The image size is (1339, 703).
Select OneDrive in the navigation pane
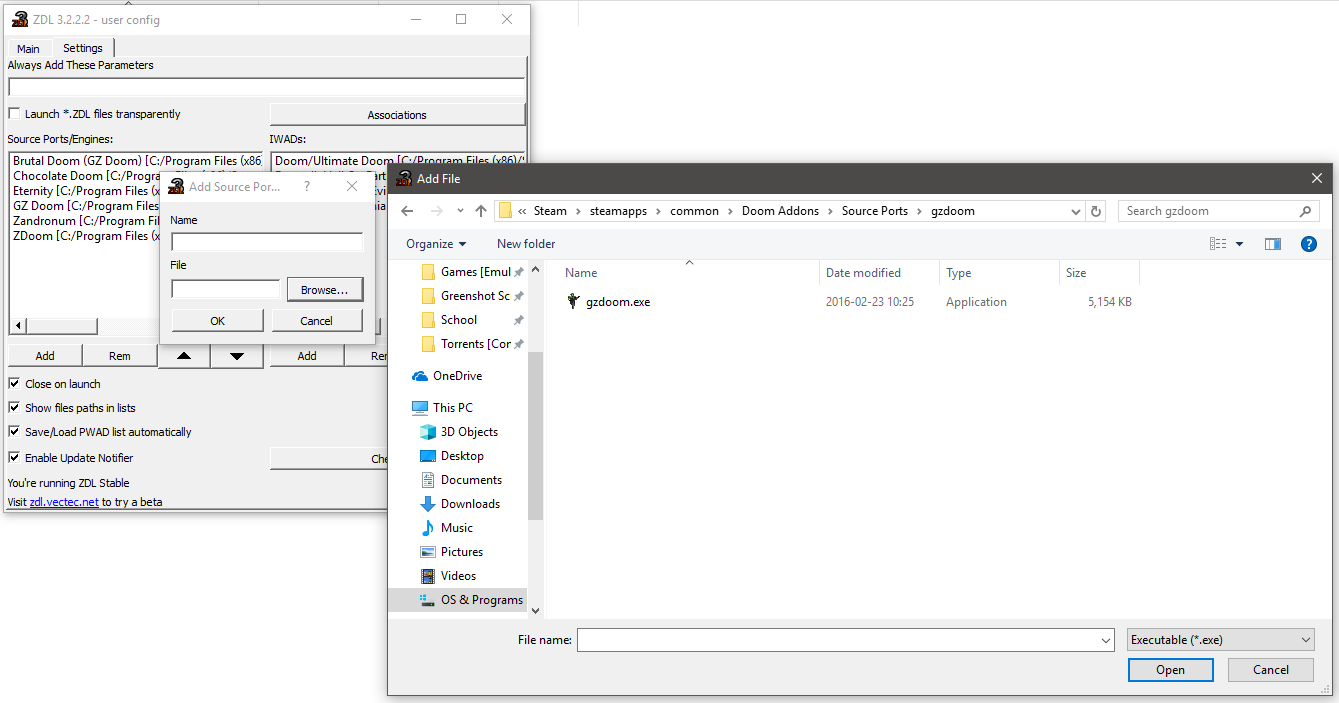coord(457,376)
